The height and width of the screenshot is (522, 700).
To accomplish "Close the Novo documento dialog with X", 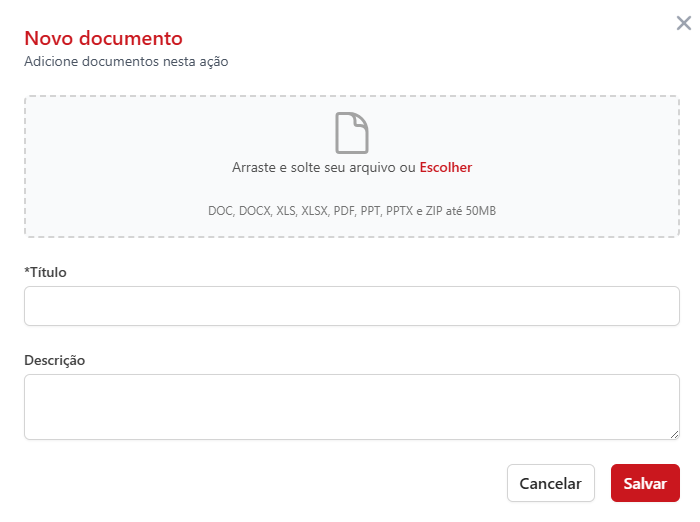I will tap(684, 23).
